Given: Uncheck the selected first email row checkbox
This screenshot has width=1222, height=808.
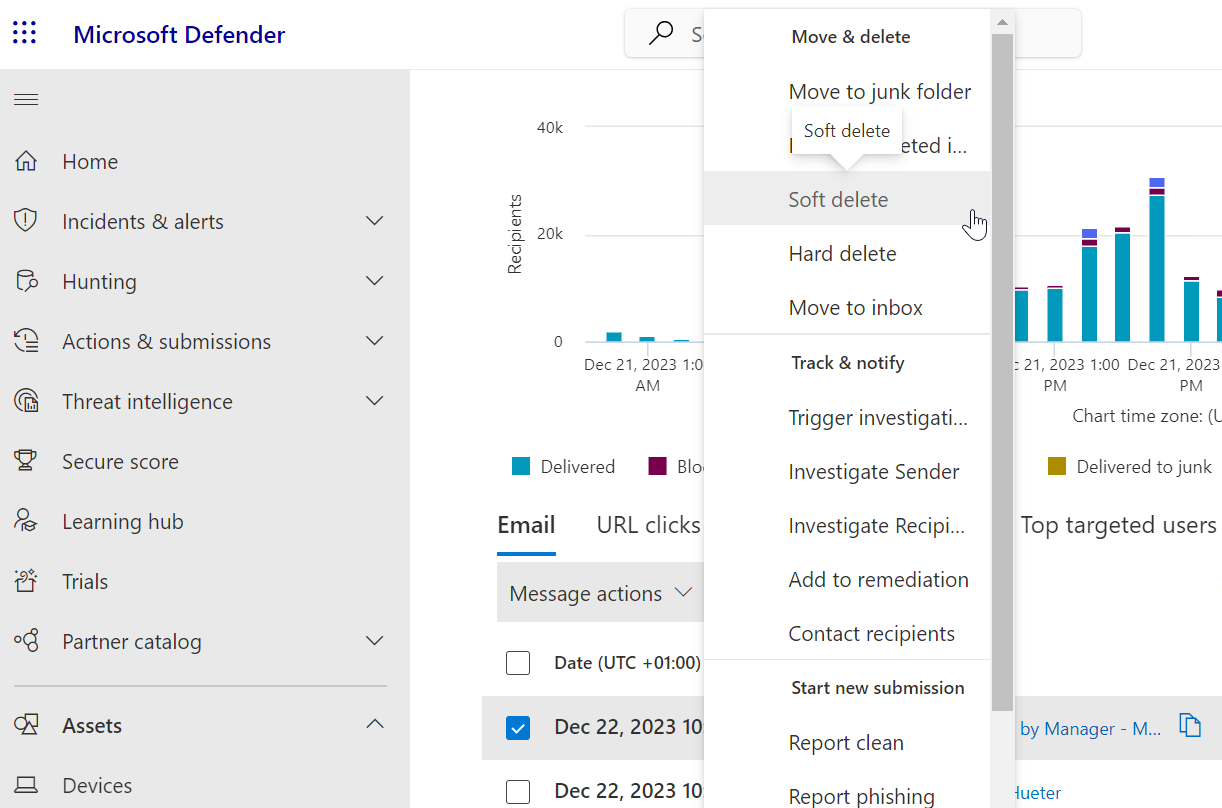Looking at the screenshot, I should (x=518, y=728).
